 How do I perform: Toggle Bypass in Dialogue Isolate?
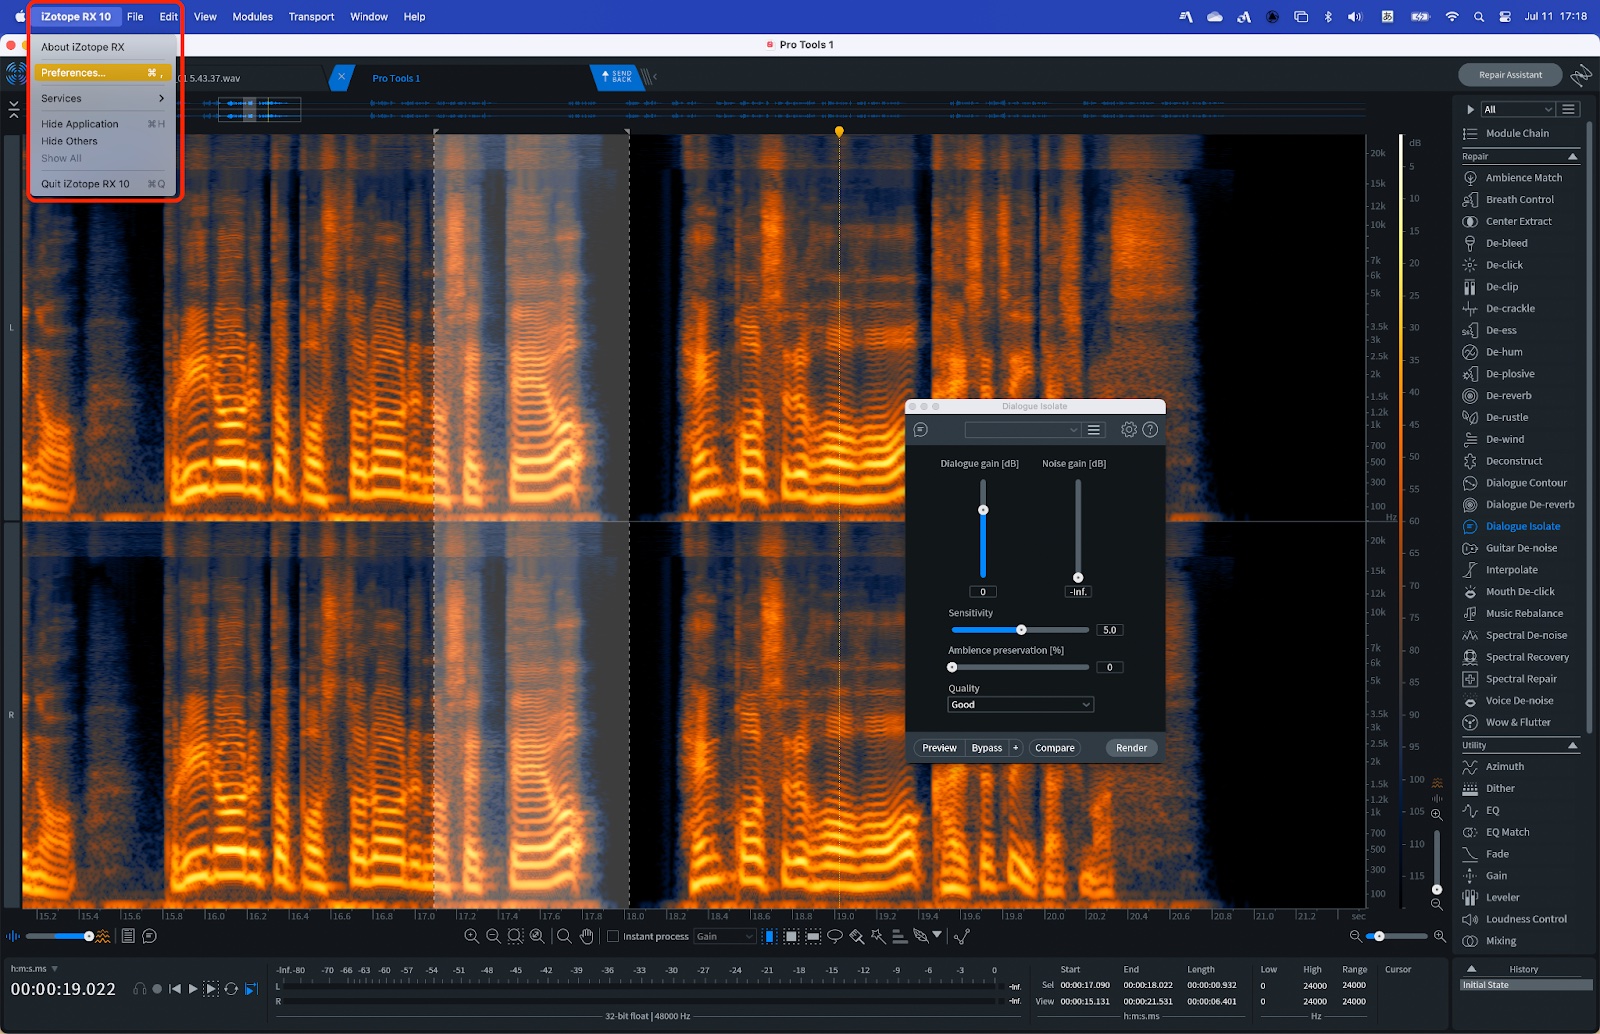tap(987, 749)
